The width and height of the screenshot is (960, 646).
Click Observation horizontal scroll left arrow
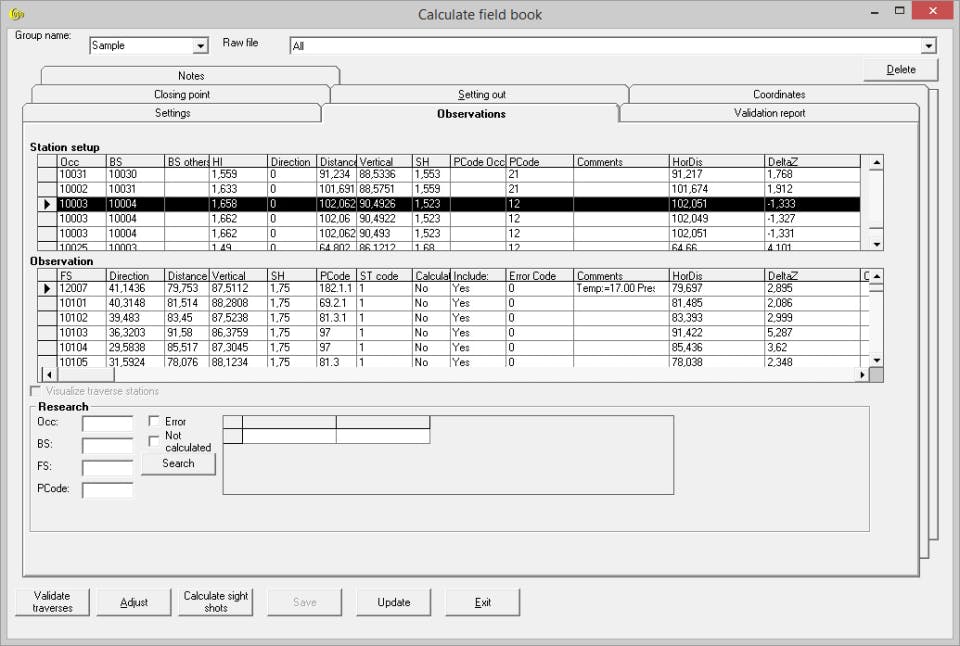pos(49,374)
